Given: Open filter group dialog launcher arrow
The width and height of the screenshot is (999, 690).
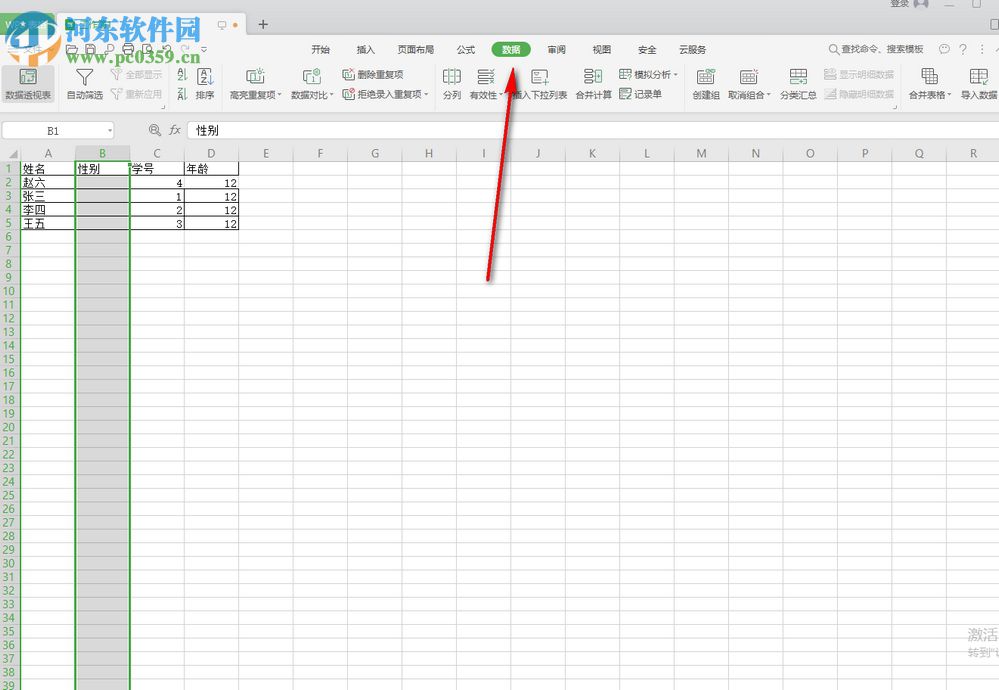Looking at the screenshot, I should (x=163, y=106).
